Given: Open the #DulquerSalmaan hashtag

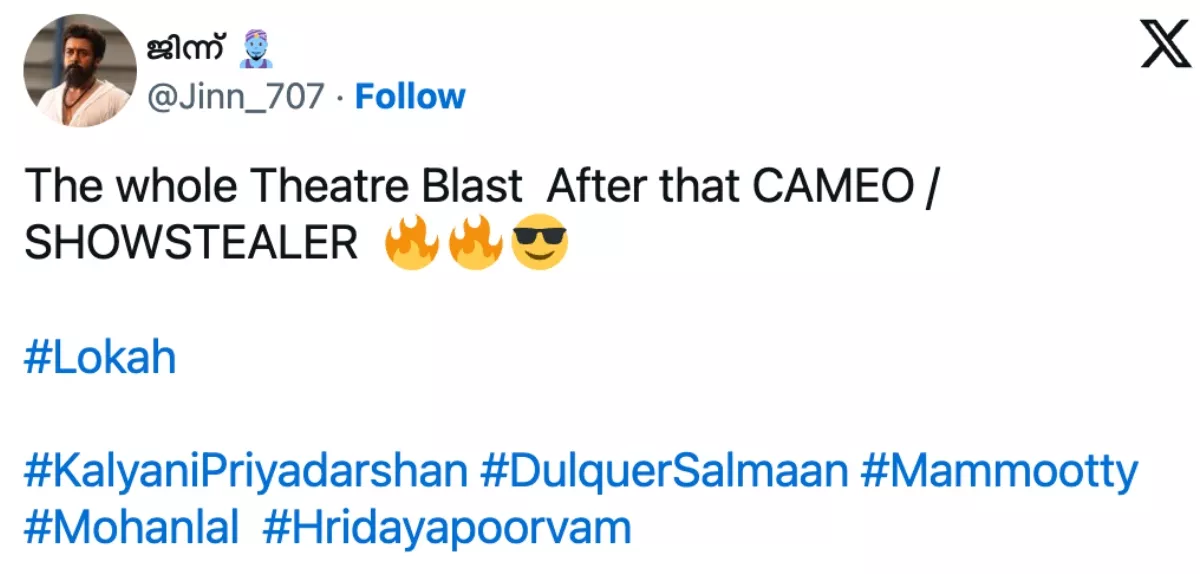Looking at the screenshot, I should click(x=664, y=472).
